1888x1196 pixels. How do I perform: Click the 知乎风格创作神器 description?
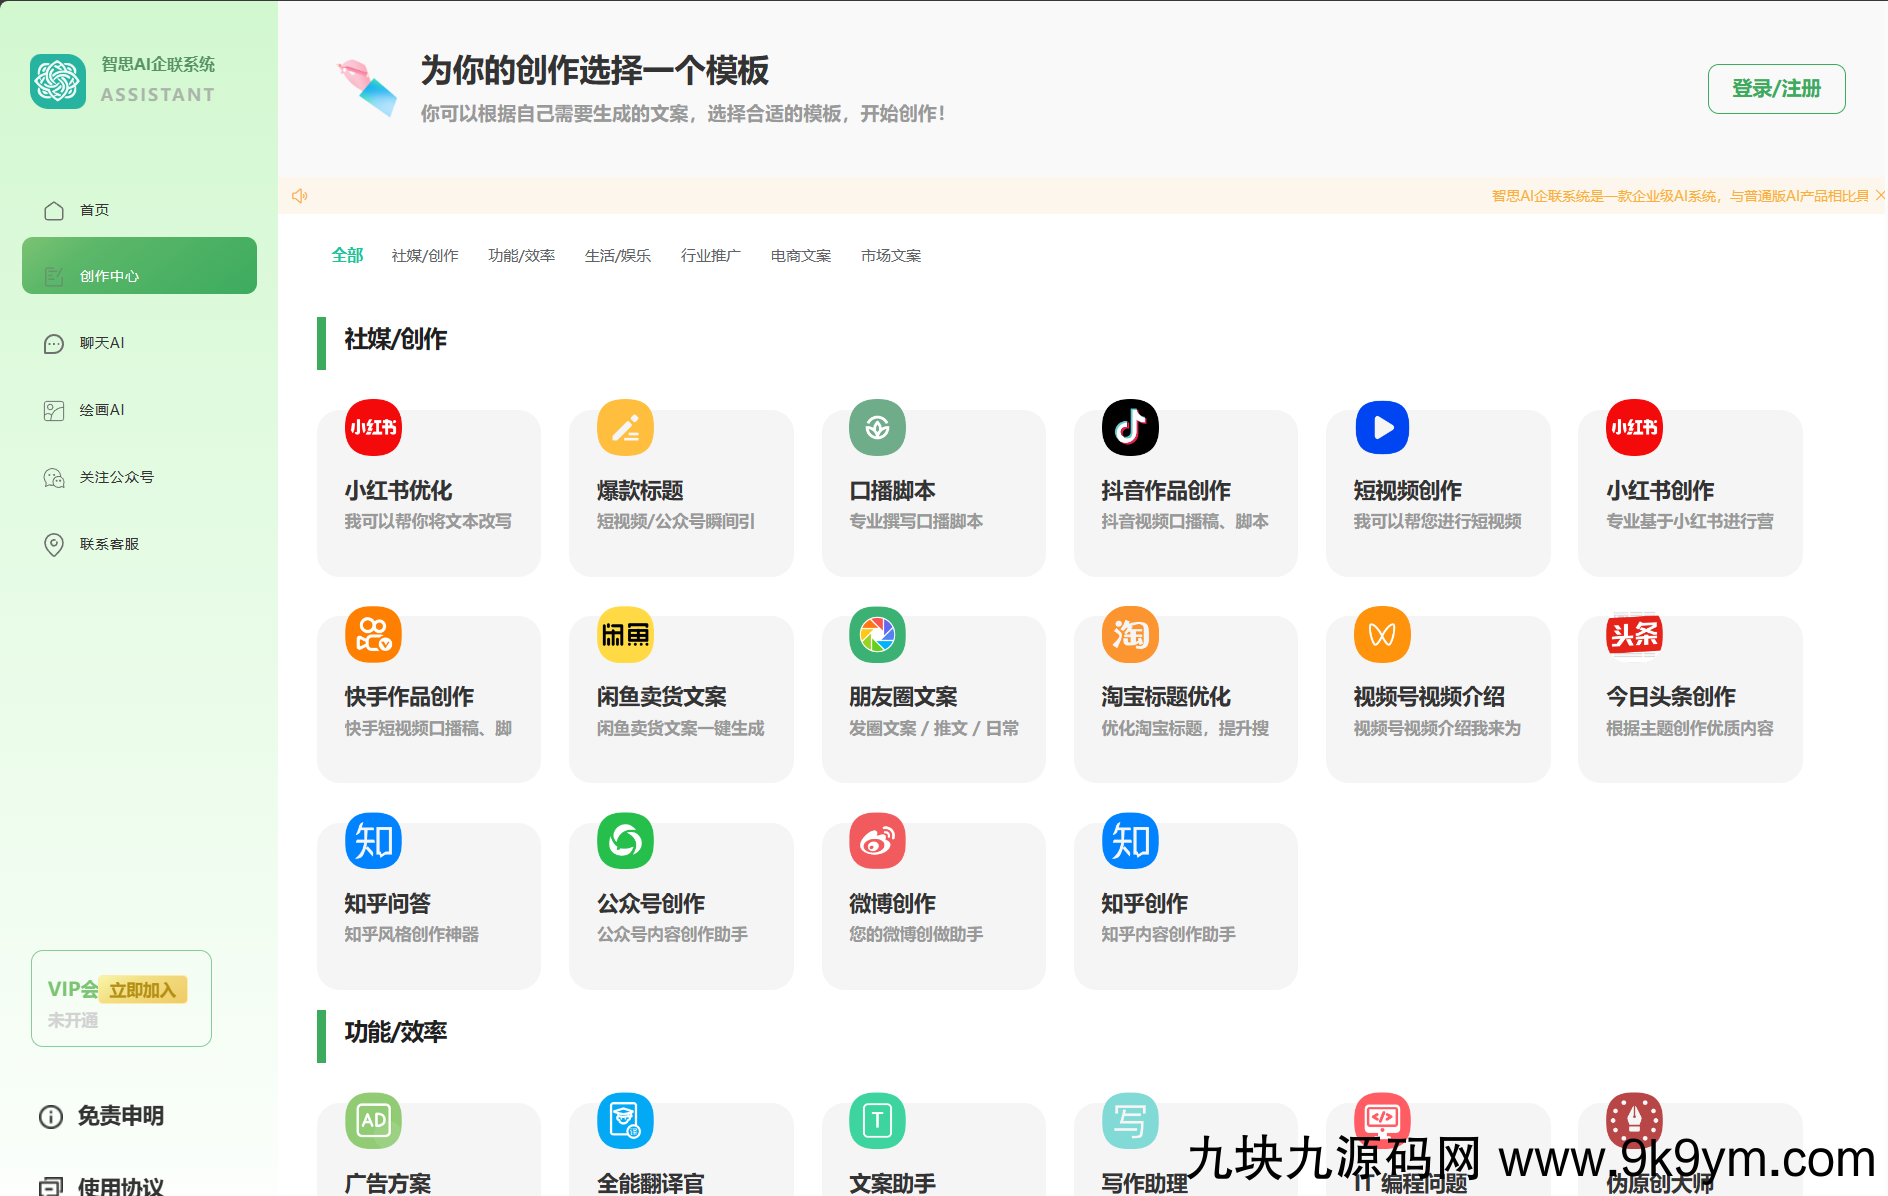point(411,934)
